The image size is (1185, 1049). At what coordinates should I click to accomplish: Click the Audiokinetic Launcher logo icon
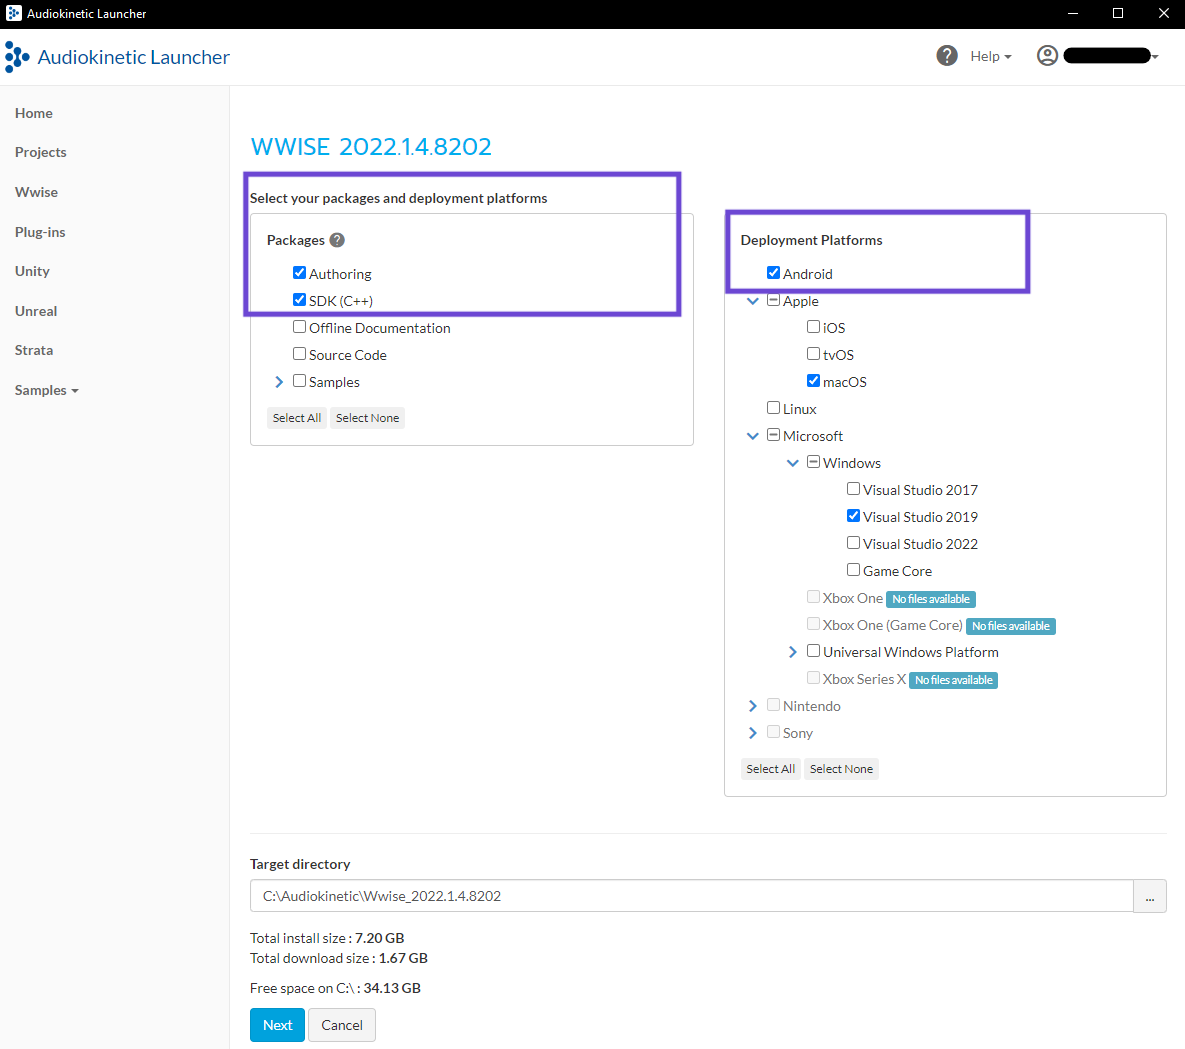coord(14,56)
